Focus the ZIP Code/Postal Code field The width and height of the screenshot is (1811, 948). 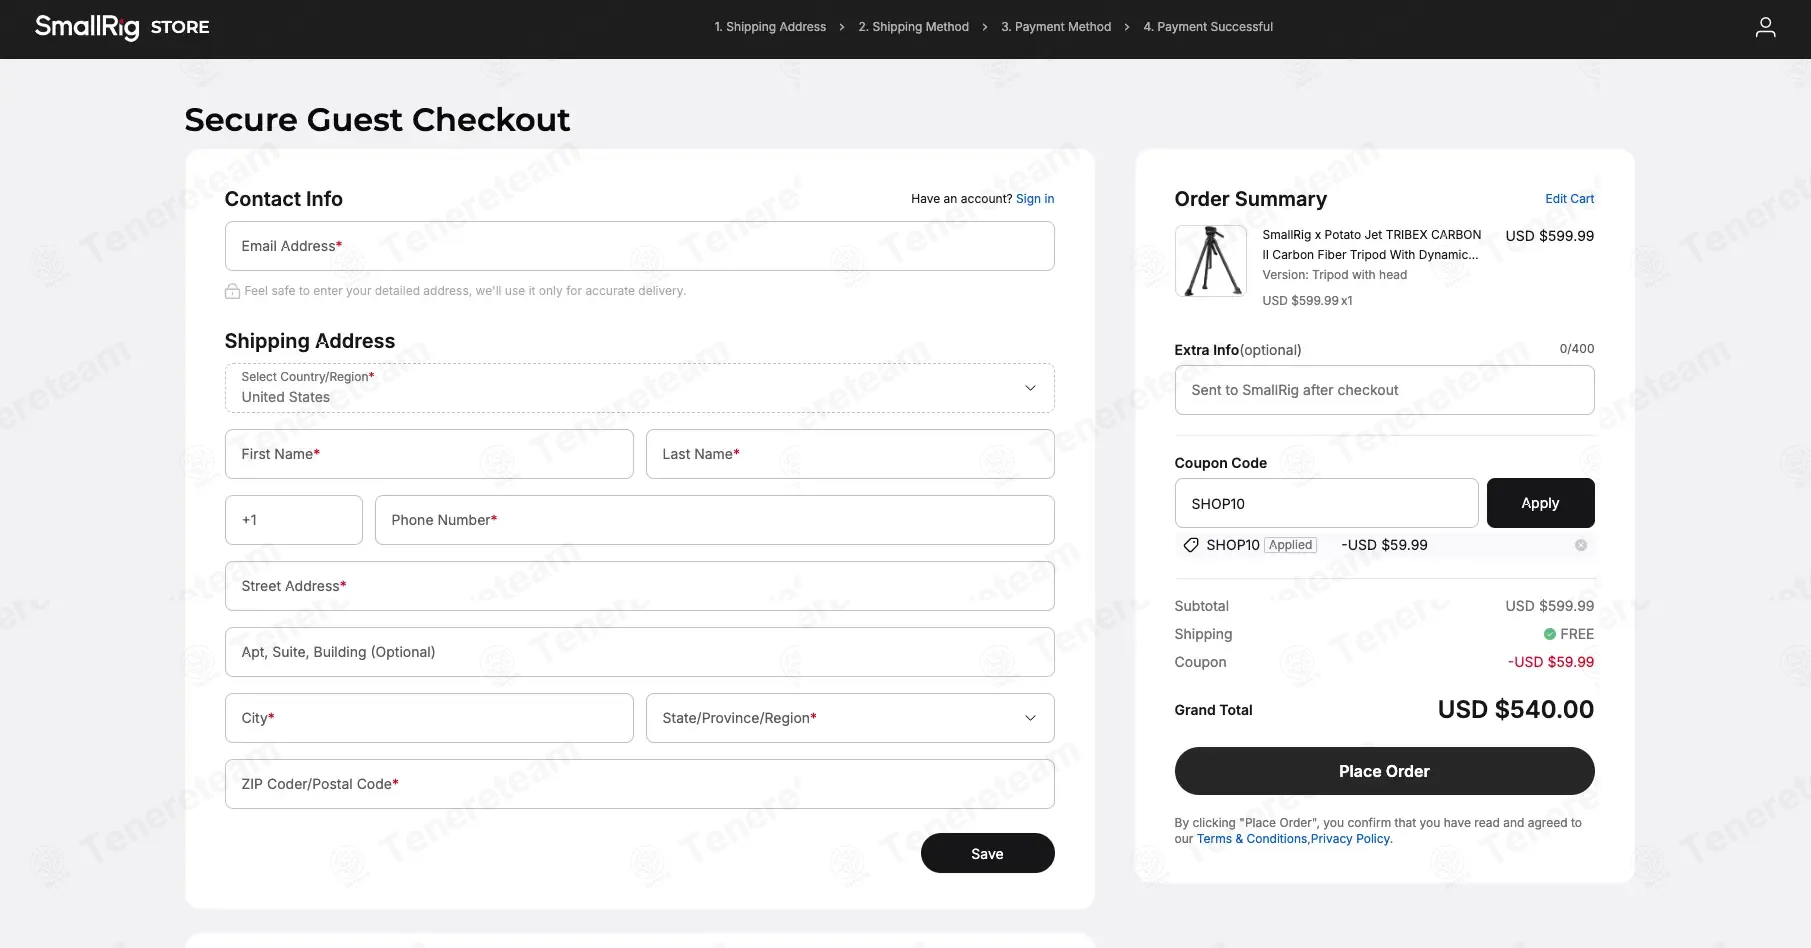point(640,784)
